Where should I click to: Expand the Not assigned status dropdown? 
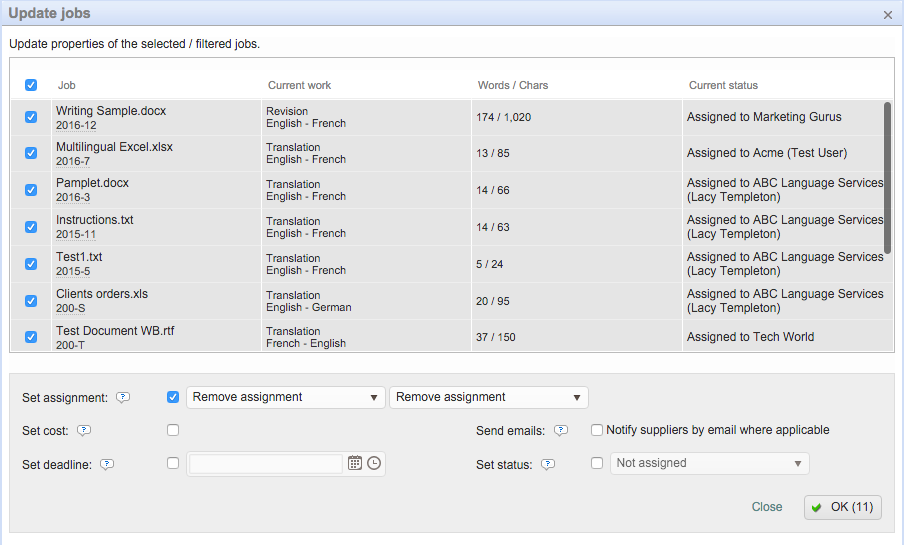click(709, 463)
